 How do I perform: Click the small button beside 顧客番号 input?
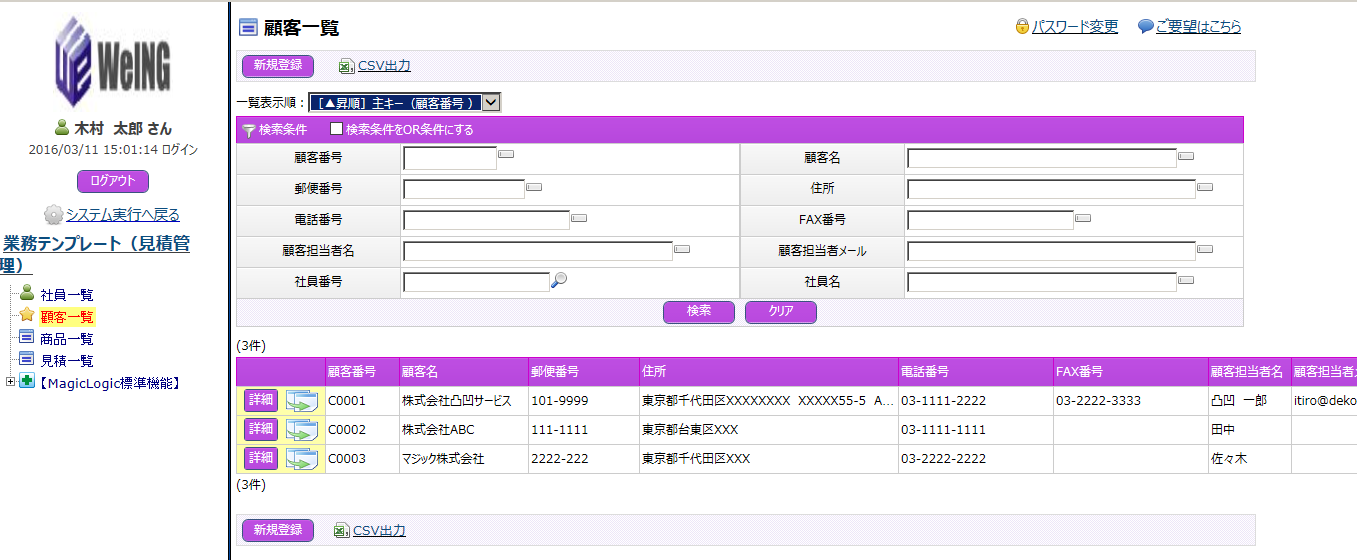[506, 154]
